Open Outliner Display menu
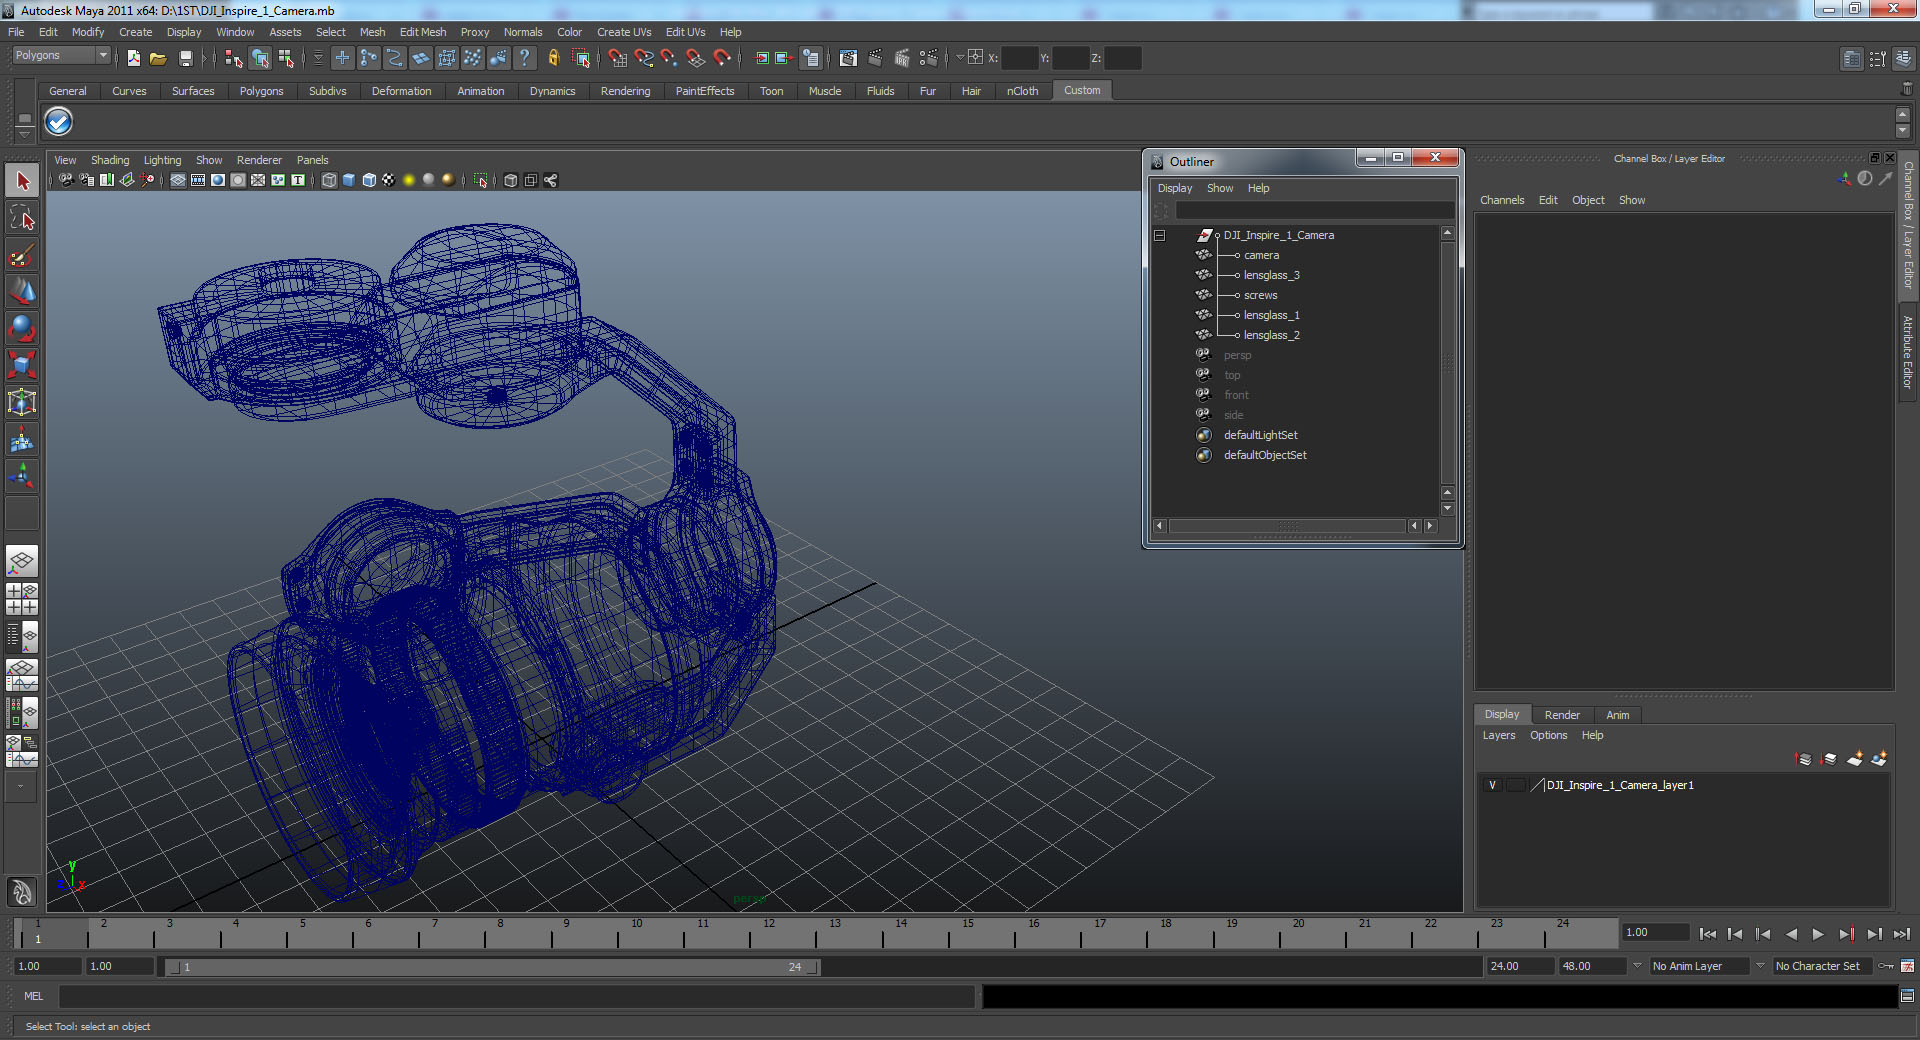The image size is (1920, 1040). point(1175,188)
